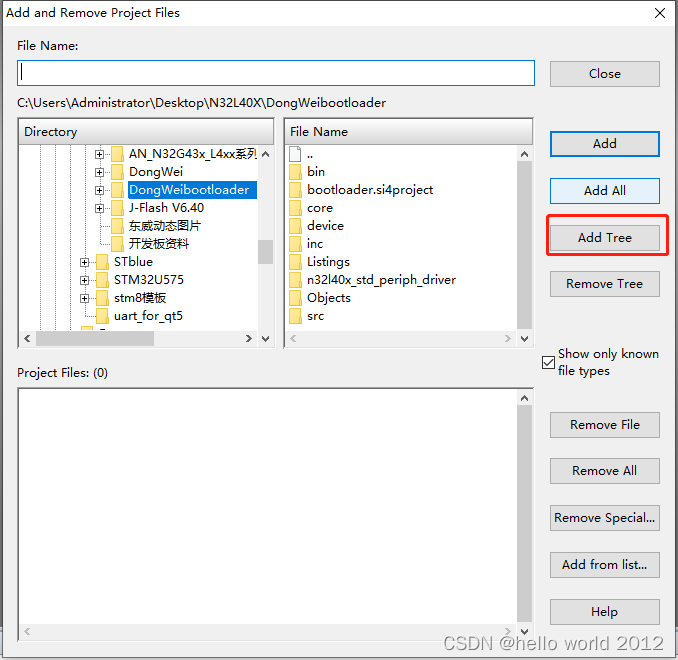Click the Project Files scroll-up arrow

tap(524, 398)
